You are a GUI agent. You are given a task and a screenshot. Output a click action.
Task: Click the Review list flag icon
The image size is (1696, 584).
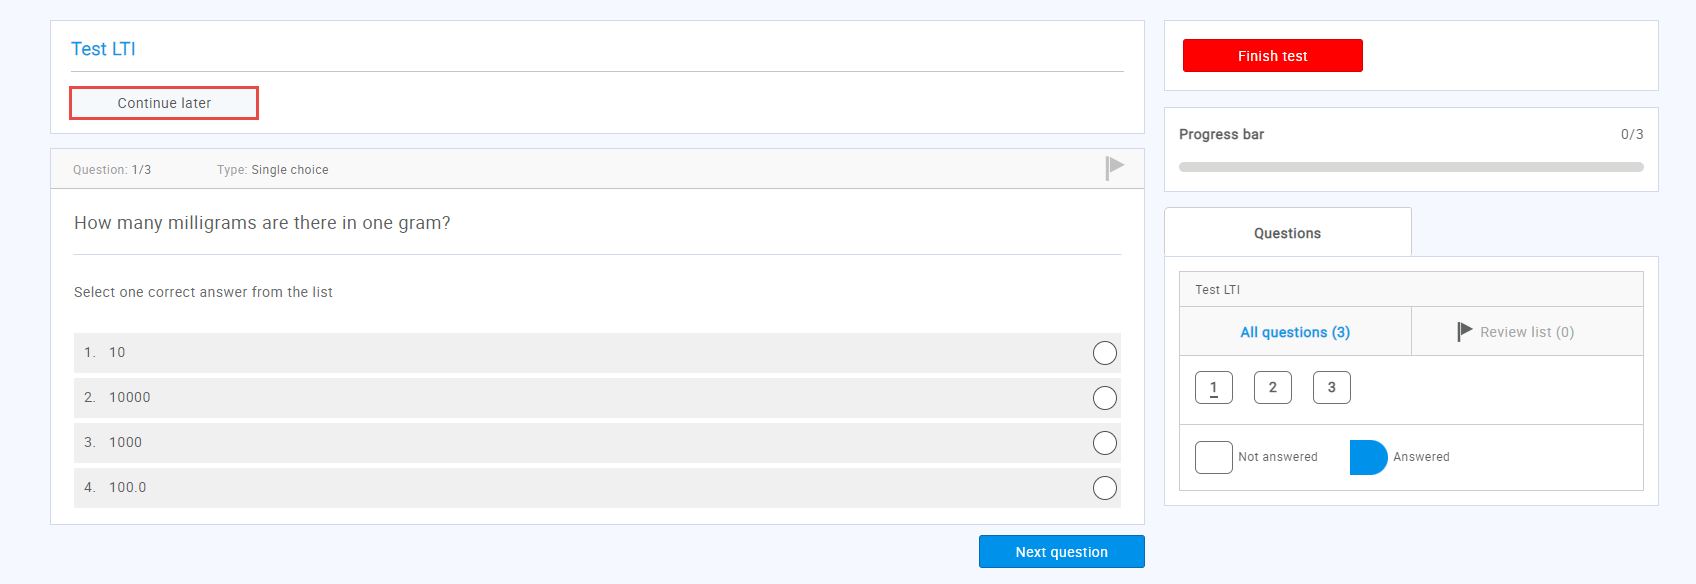1464,331
